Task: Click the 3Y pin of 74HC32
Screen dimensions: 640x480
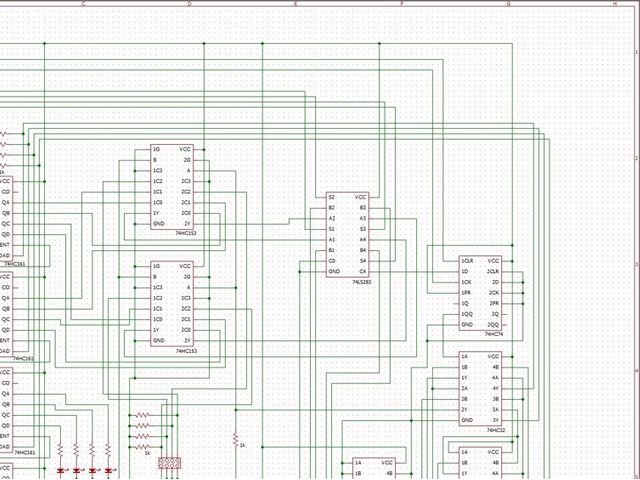Action: pyautogui.click(x=496, y=420)
